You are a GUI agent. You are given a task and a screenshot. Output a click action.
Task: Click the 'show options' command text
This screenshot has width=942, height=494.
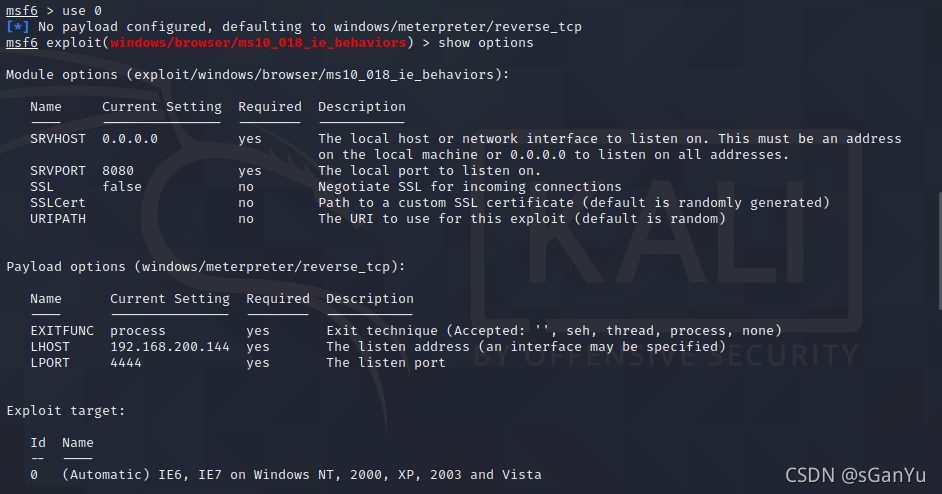pyautogui.click(x=485, y=43)
